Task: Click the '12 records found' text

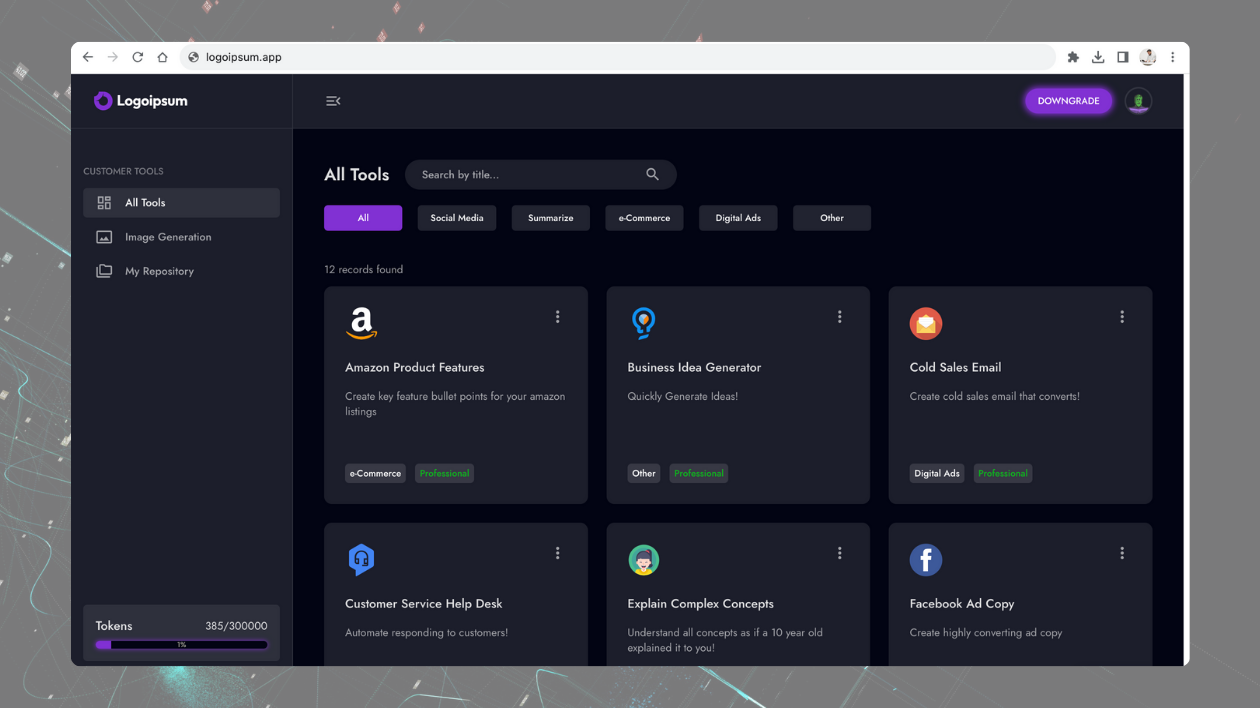Action: pos(364,269)
